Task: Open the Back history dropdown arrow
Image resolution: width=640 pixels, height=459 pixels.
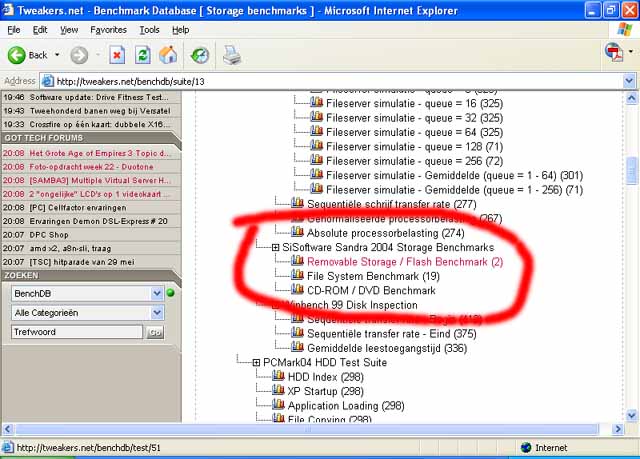Action: [57, 55]
